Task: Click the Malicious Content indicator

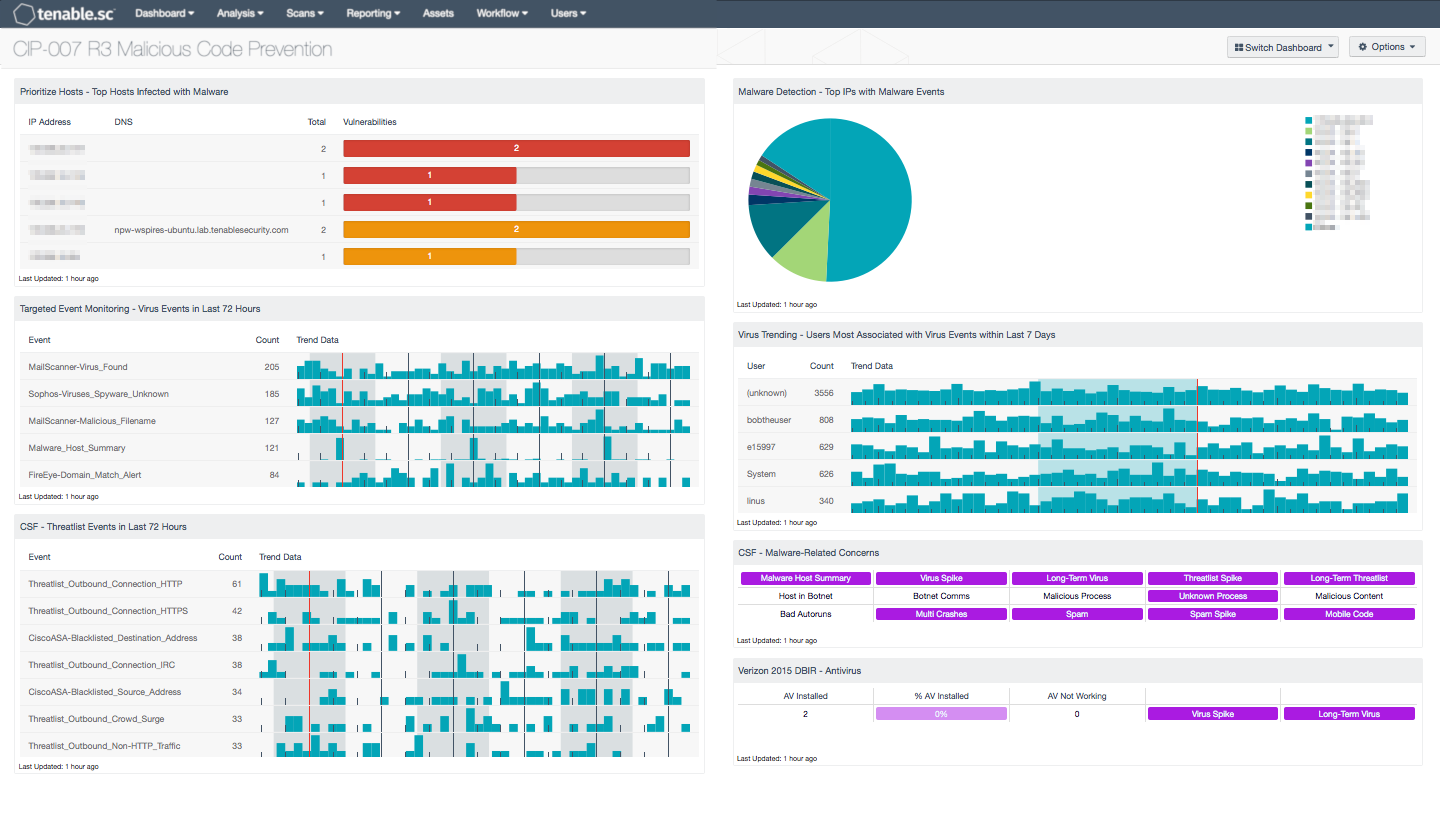Action: (x=1349, y=596)
